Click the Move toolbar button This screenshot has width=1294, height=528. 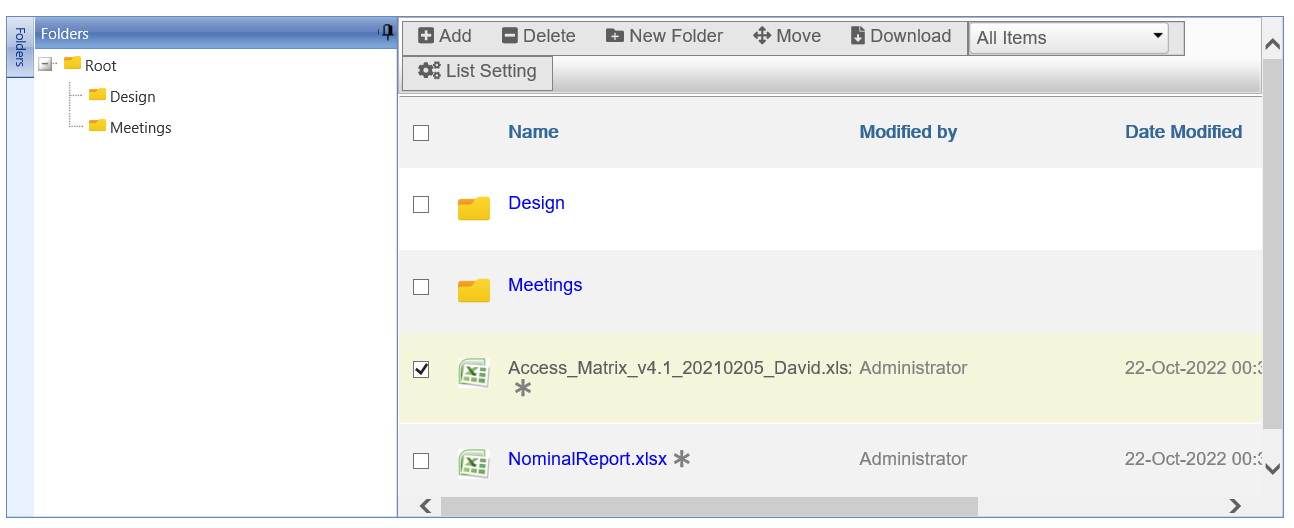click(787, 36)
